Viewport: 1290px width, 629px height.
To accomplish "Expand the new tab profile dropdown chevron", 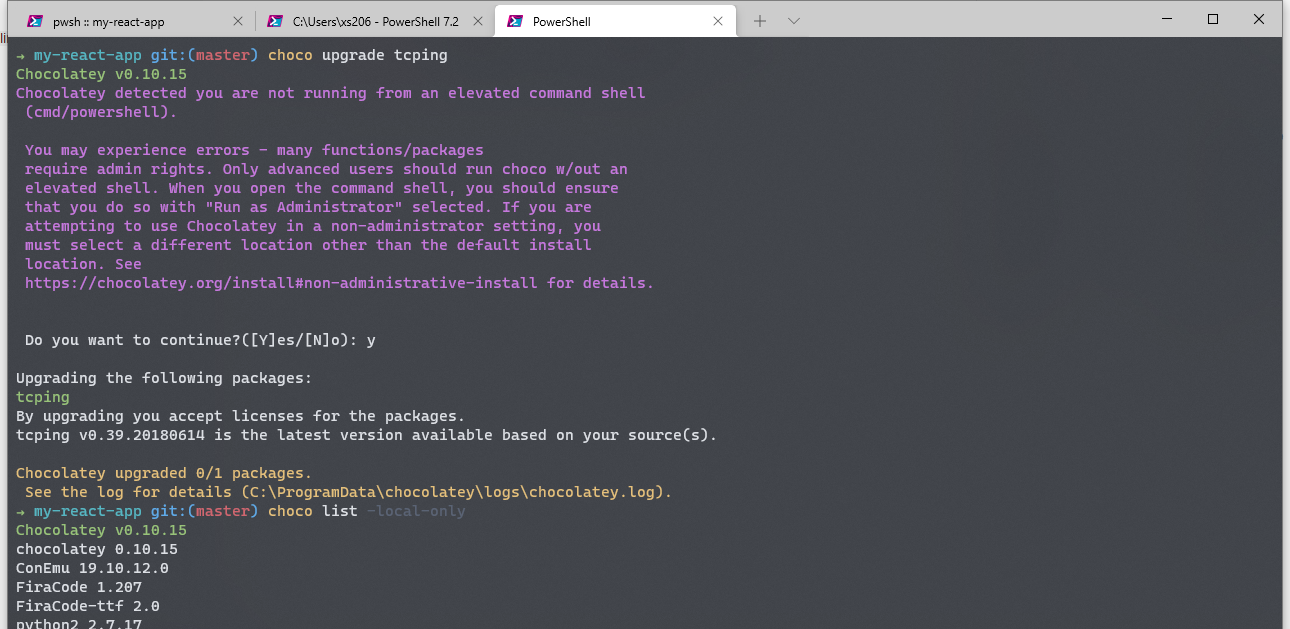I will (794, 21).
